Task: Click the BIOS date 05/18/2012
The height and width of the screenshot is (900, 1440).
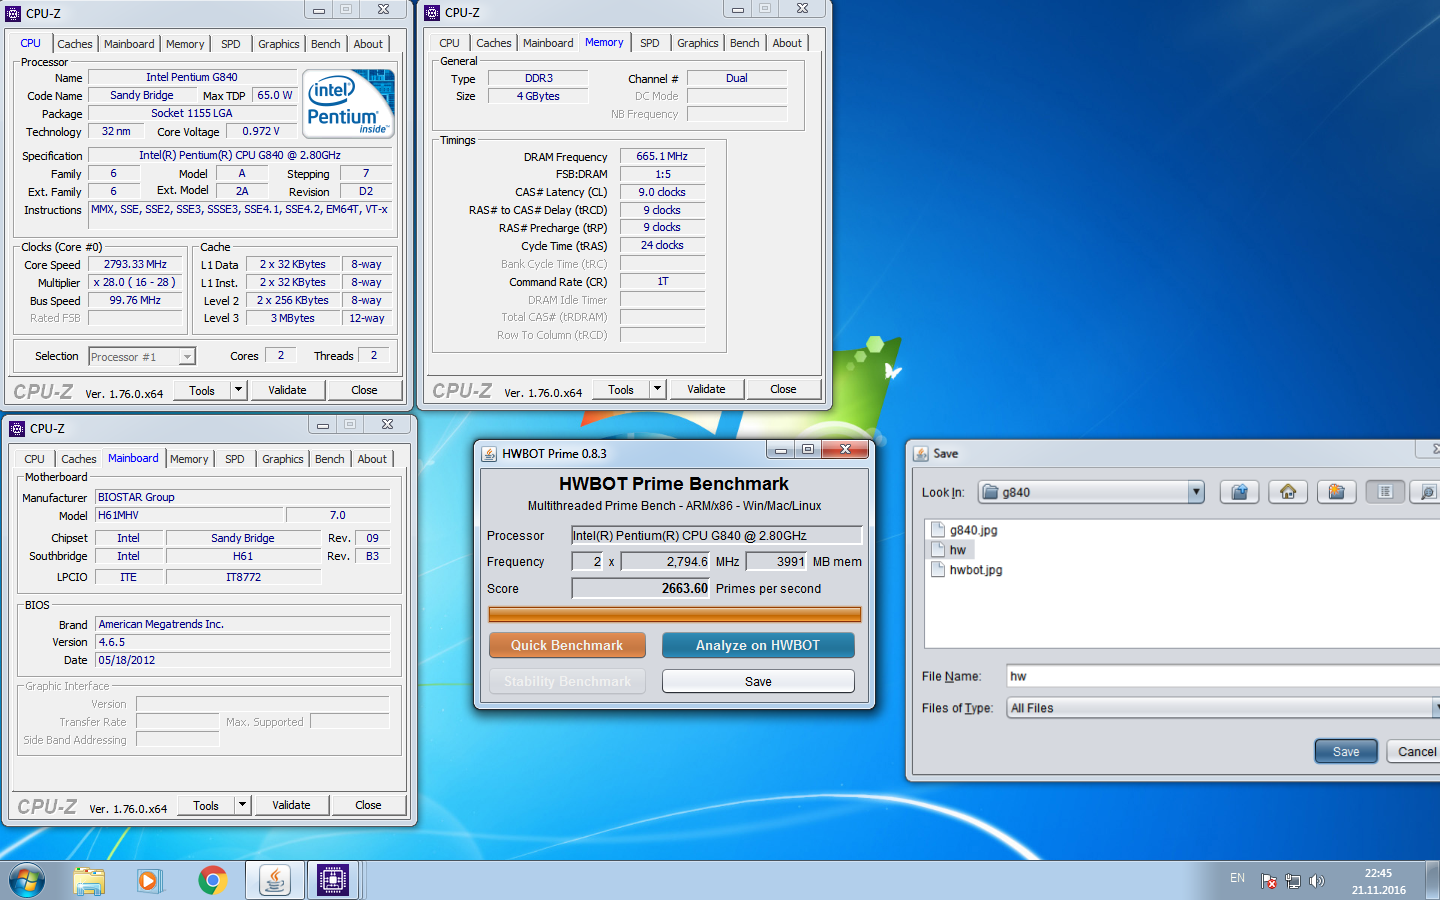Action: pyautogui.click(x=242, y=660)
